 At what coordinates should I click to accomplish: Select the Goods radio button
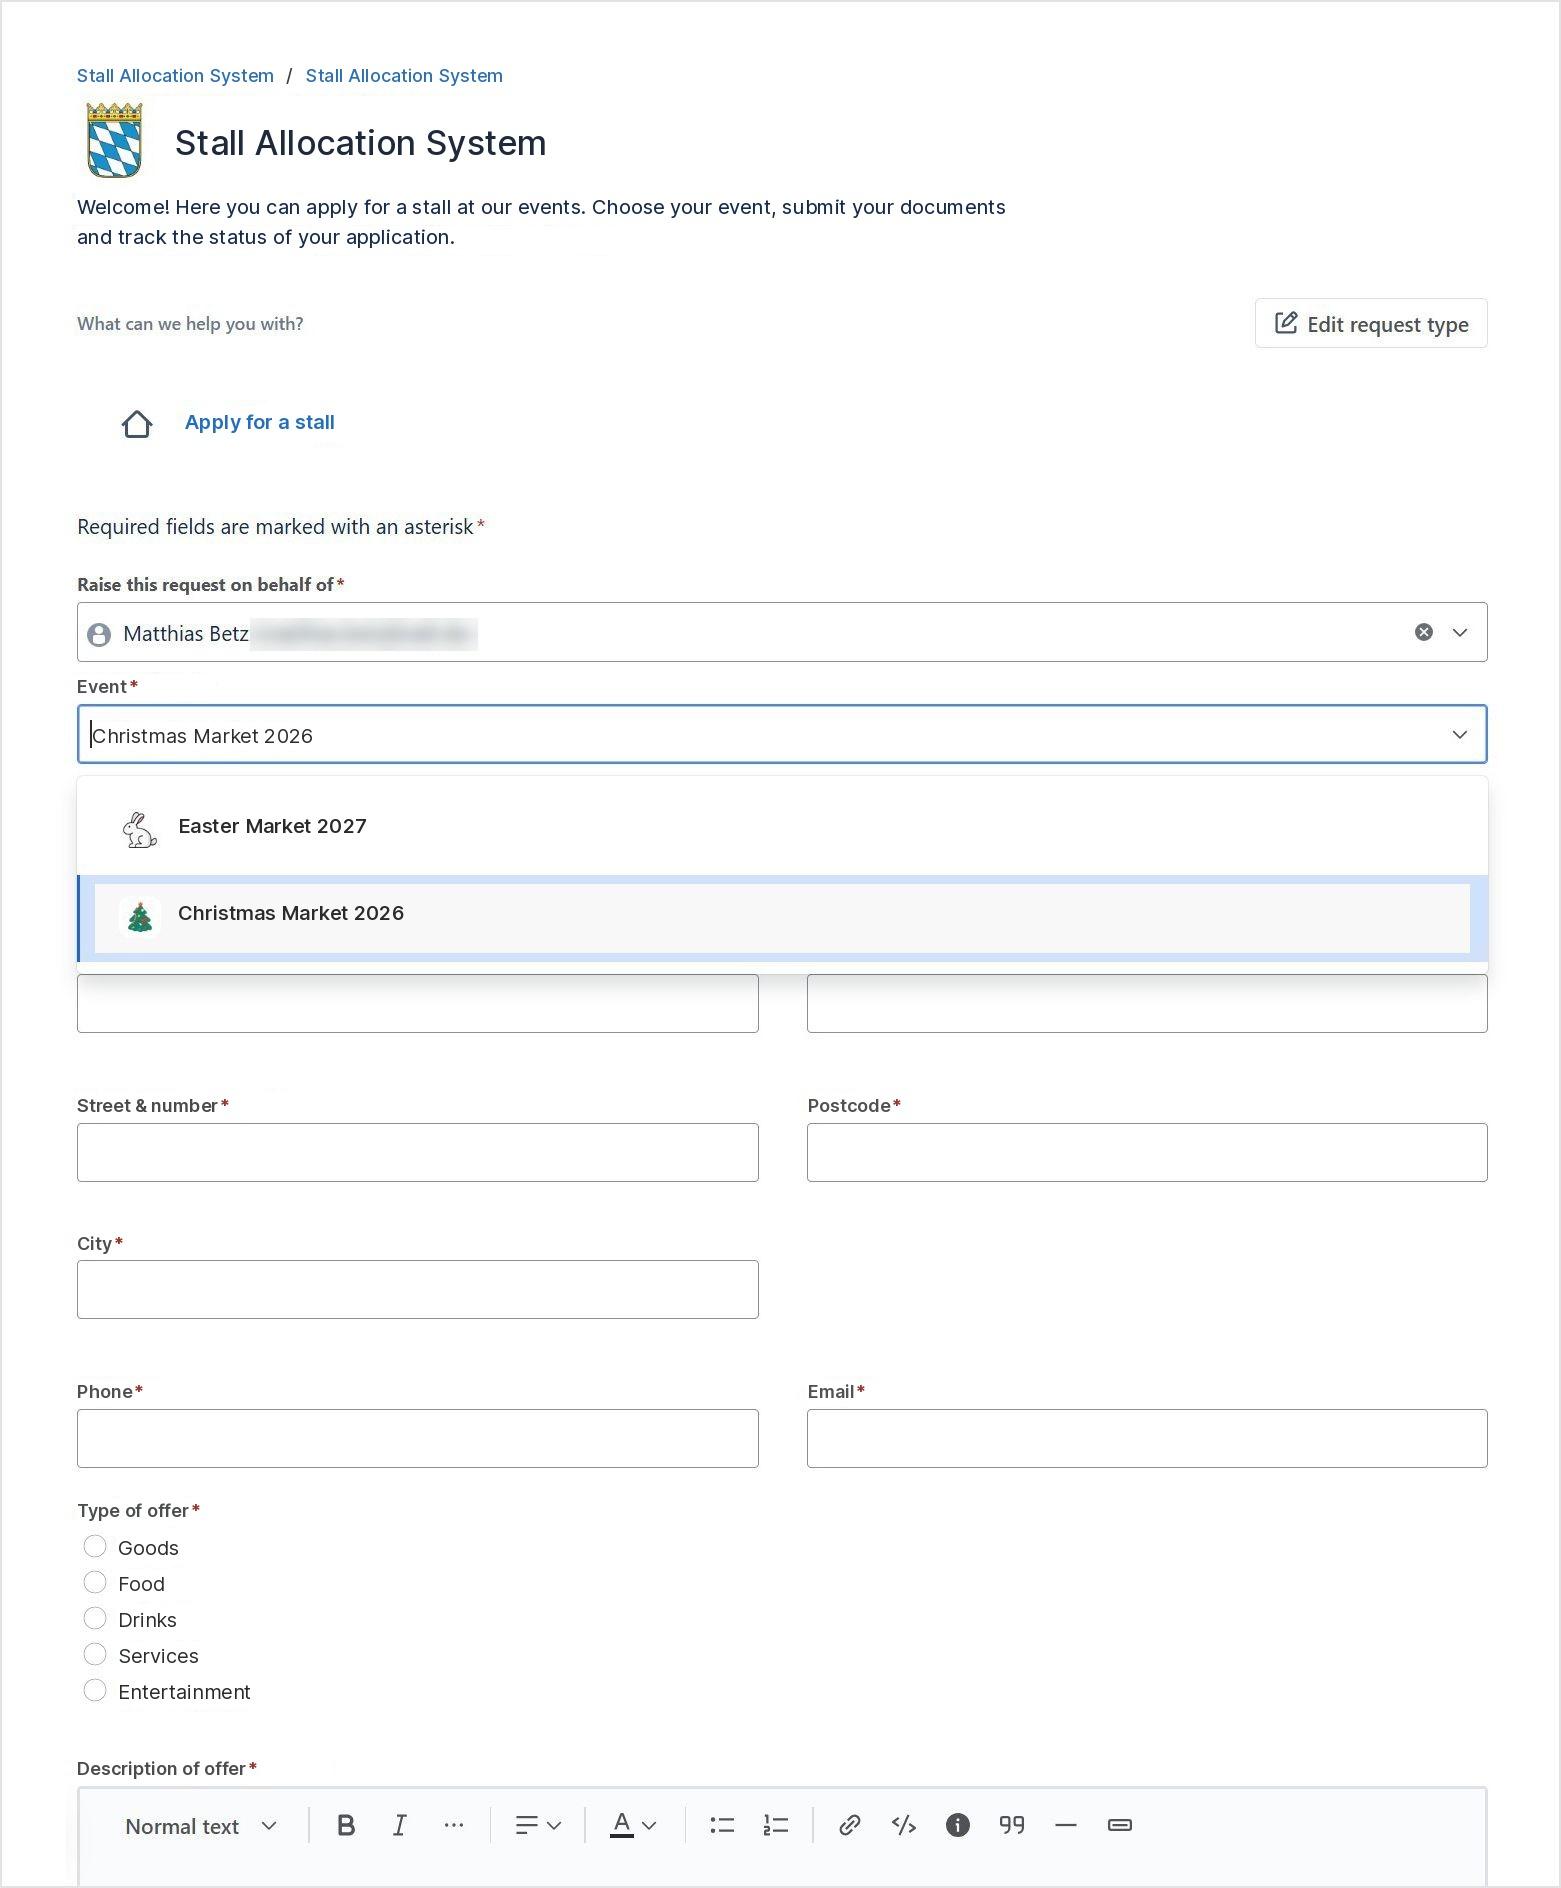[95, 1547]
